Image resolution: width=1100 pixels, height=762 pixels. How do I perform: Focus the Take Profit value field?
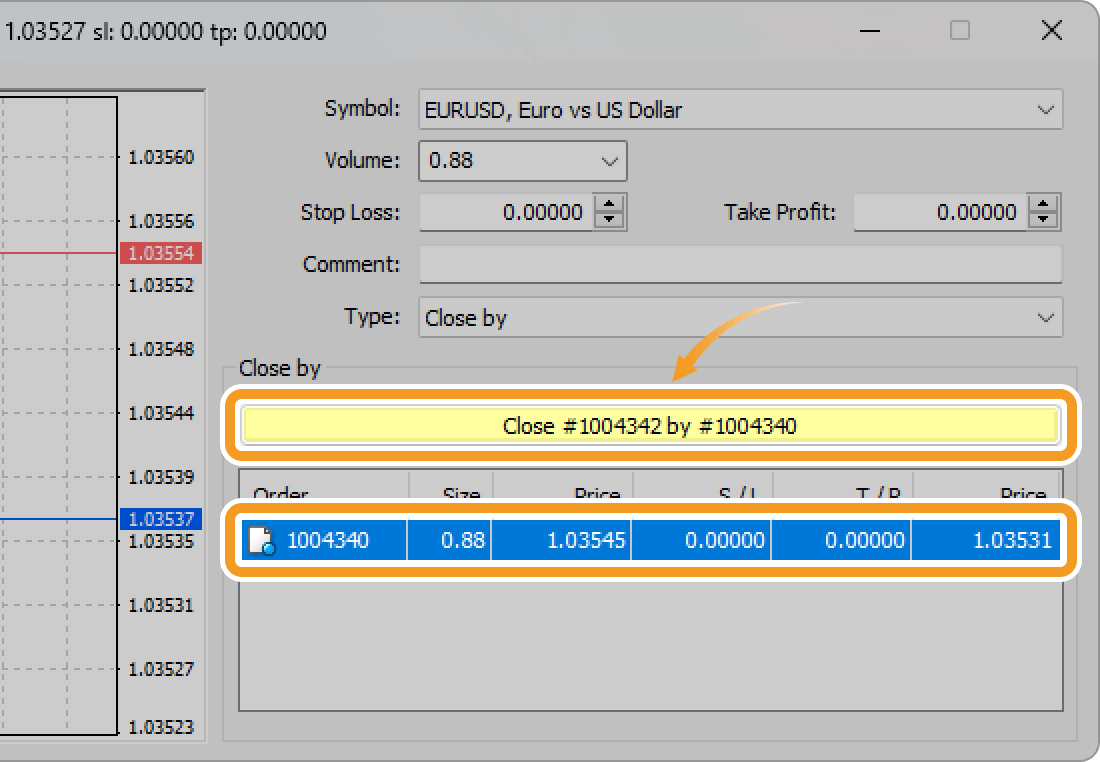click(940, 212)
